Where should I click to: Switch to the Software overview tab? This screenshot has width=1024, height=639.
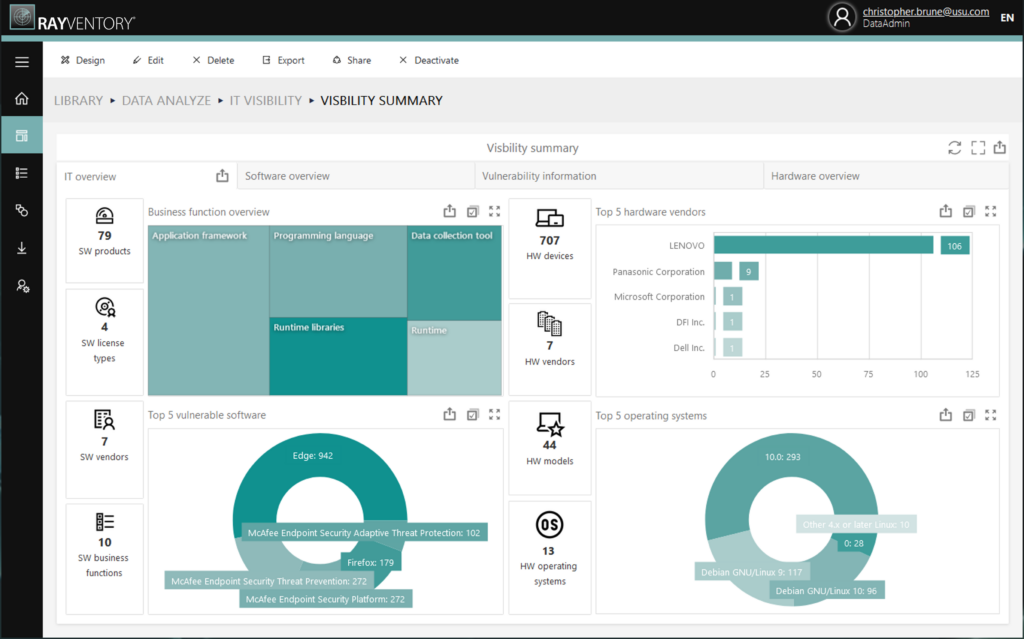pos(288,176)
